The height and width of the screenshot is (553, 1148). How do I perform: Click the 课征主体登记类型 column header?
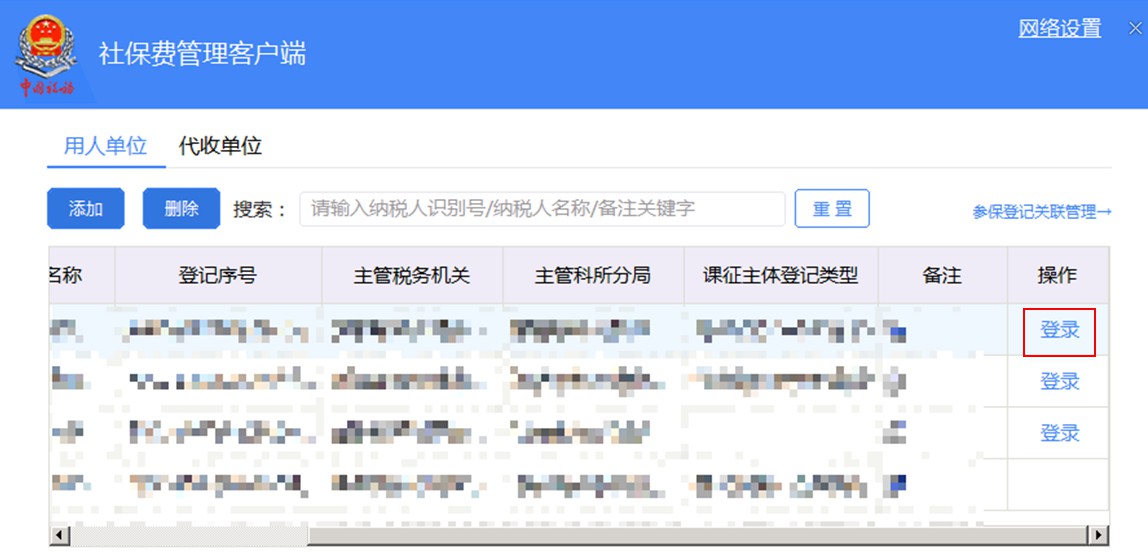pyautogui.click(x=780, y=275)
